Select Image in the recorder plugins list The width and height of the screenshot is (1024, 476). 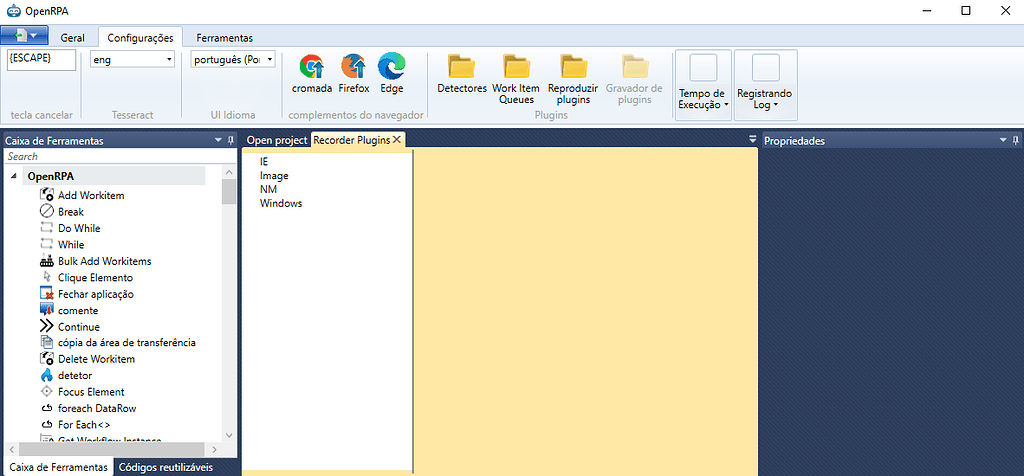[274, 176]
